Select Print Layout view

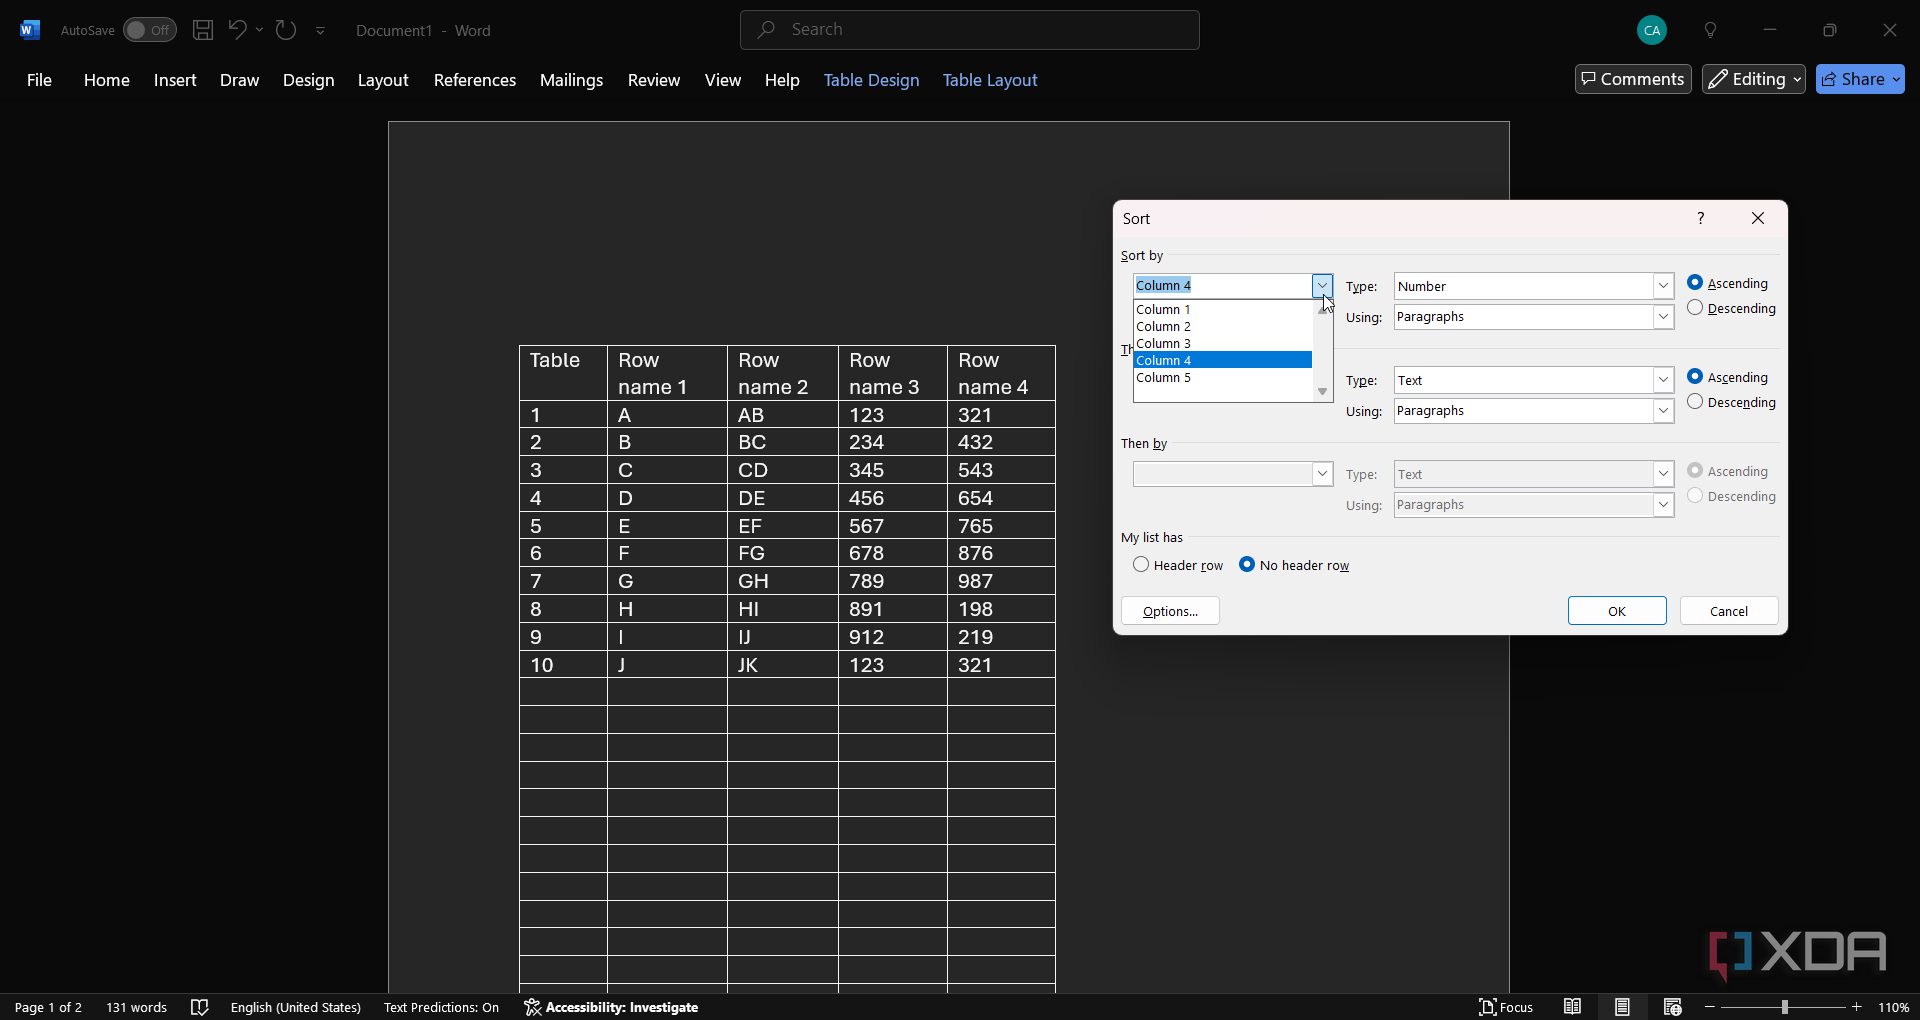(x=1622, y=1007)
